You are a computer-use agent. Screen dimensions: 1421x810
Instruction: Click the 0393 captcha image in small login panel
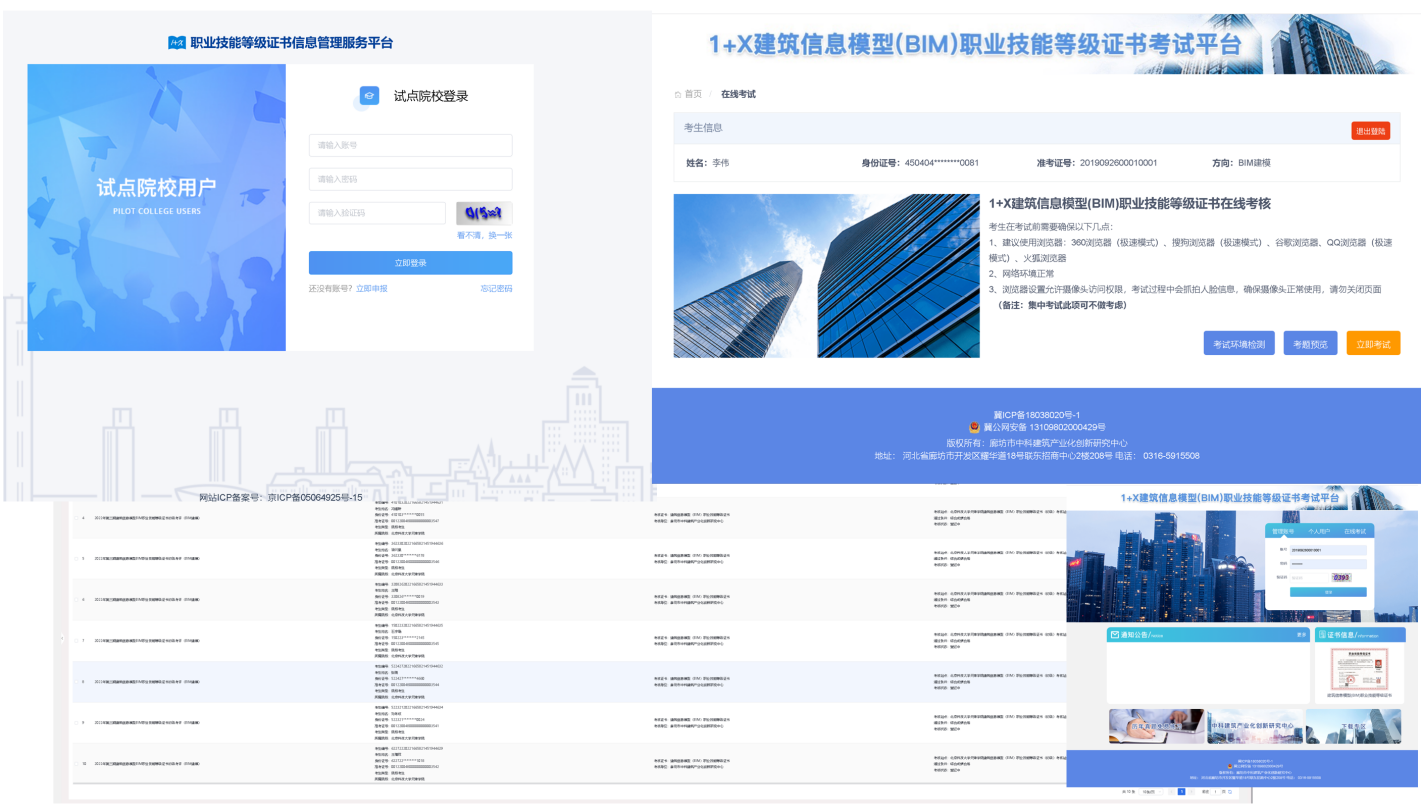(x=1340, y=577)
